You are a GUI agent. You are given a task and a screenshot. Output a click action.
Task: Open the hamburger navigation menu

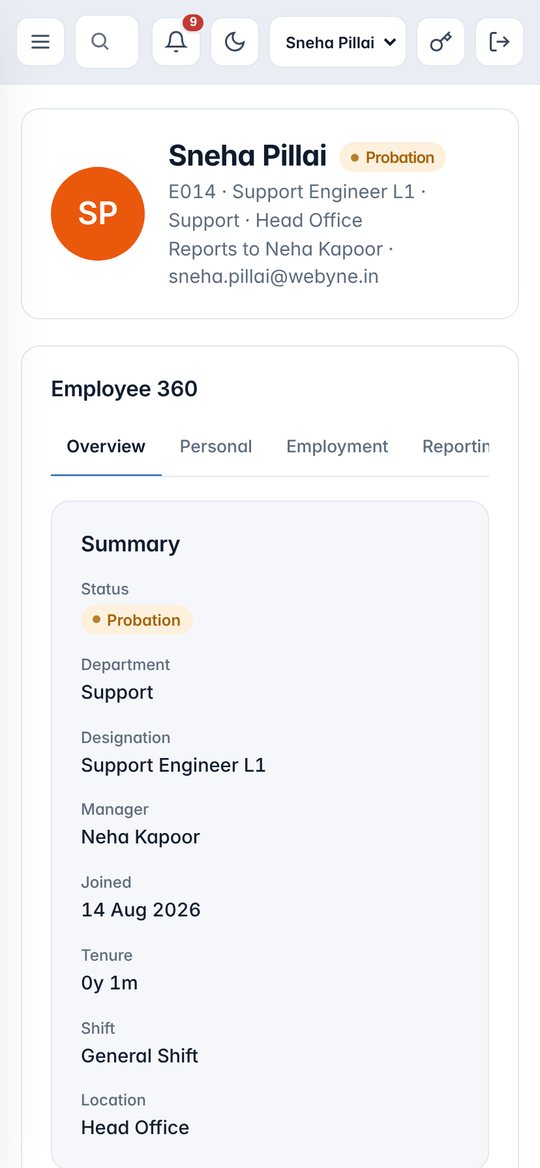point(40,42)
